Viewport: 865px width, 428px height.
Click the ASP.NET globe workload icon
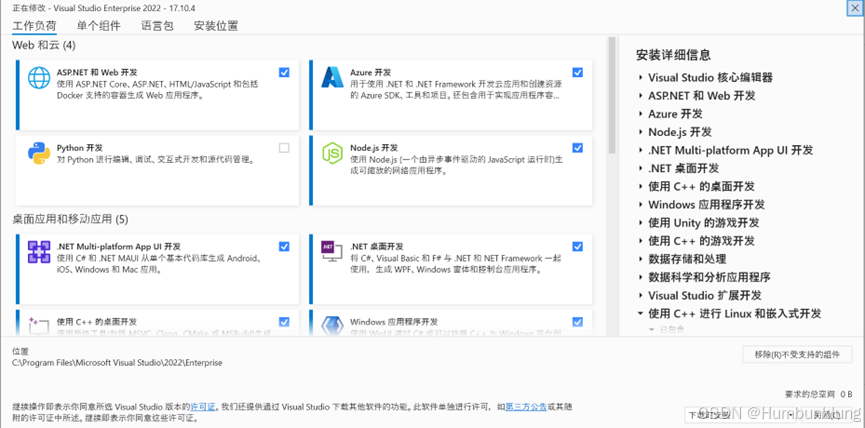[39, 78]
